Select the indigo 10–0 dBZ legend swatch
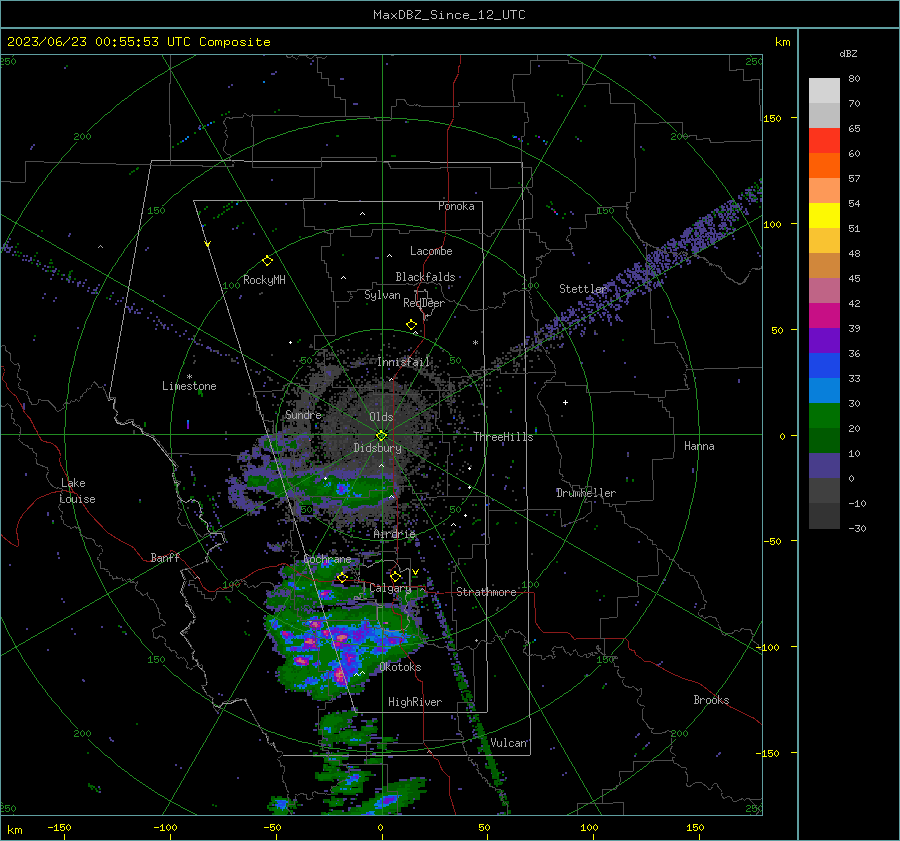Viewport: 900px width, 841px height. pos(824,466)
